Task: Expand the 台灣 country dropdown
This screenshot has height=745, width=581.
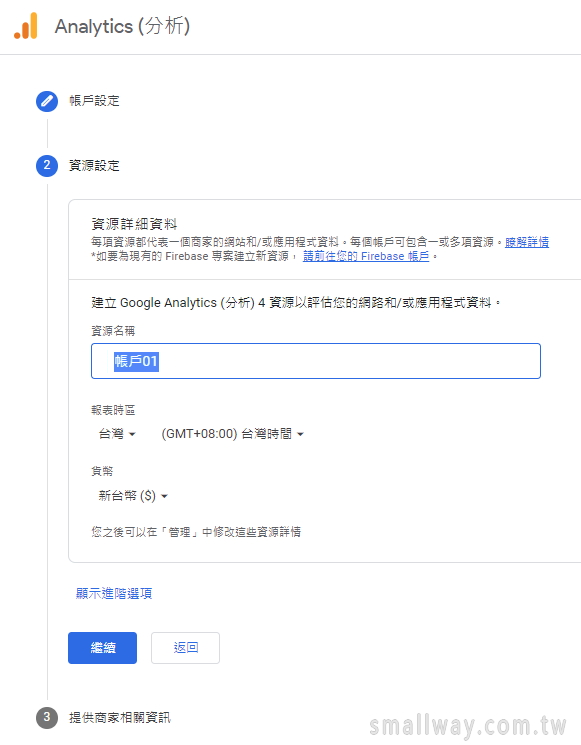Action: (x=117, y=434)
